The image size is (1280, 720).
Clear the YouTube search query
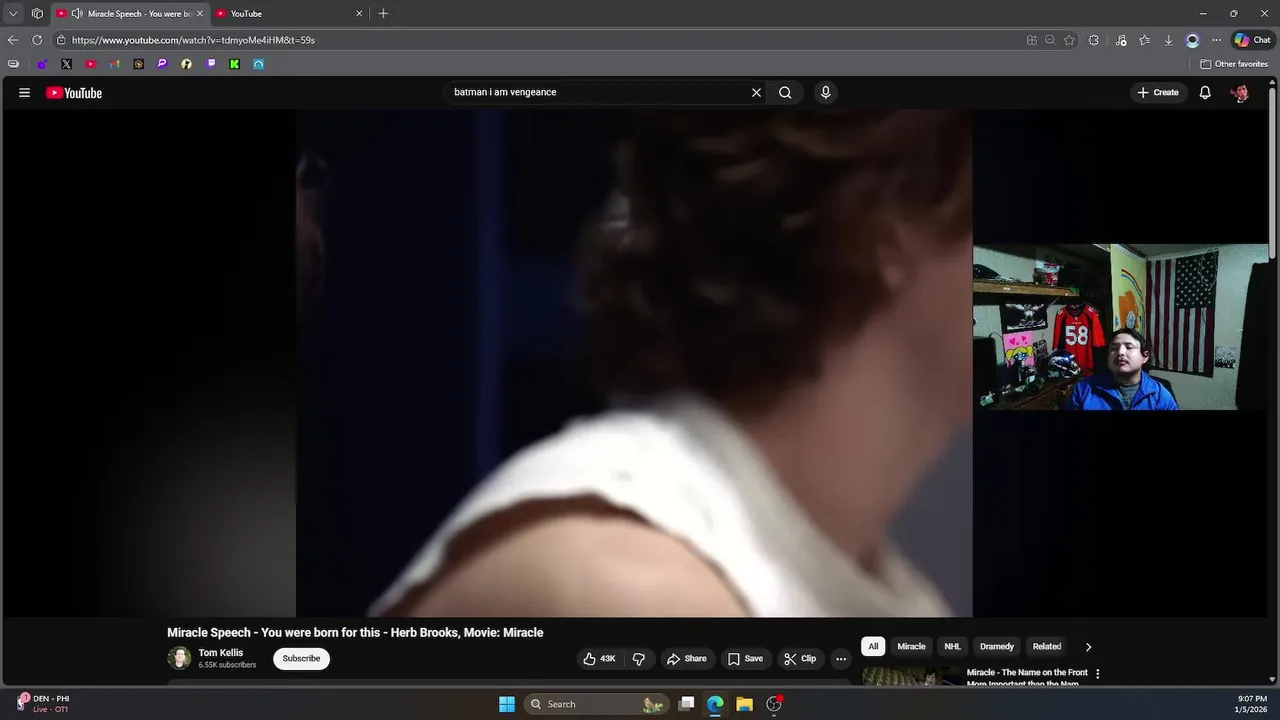click(x=756, y=92)
